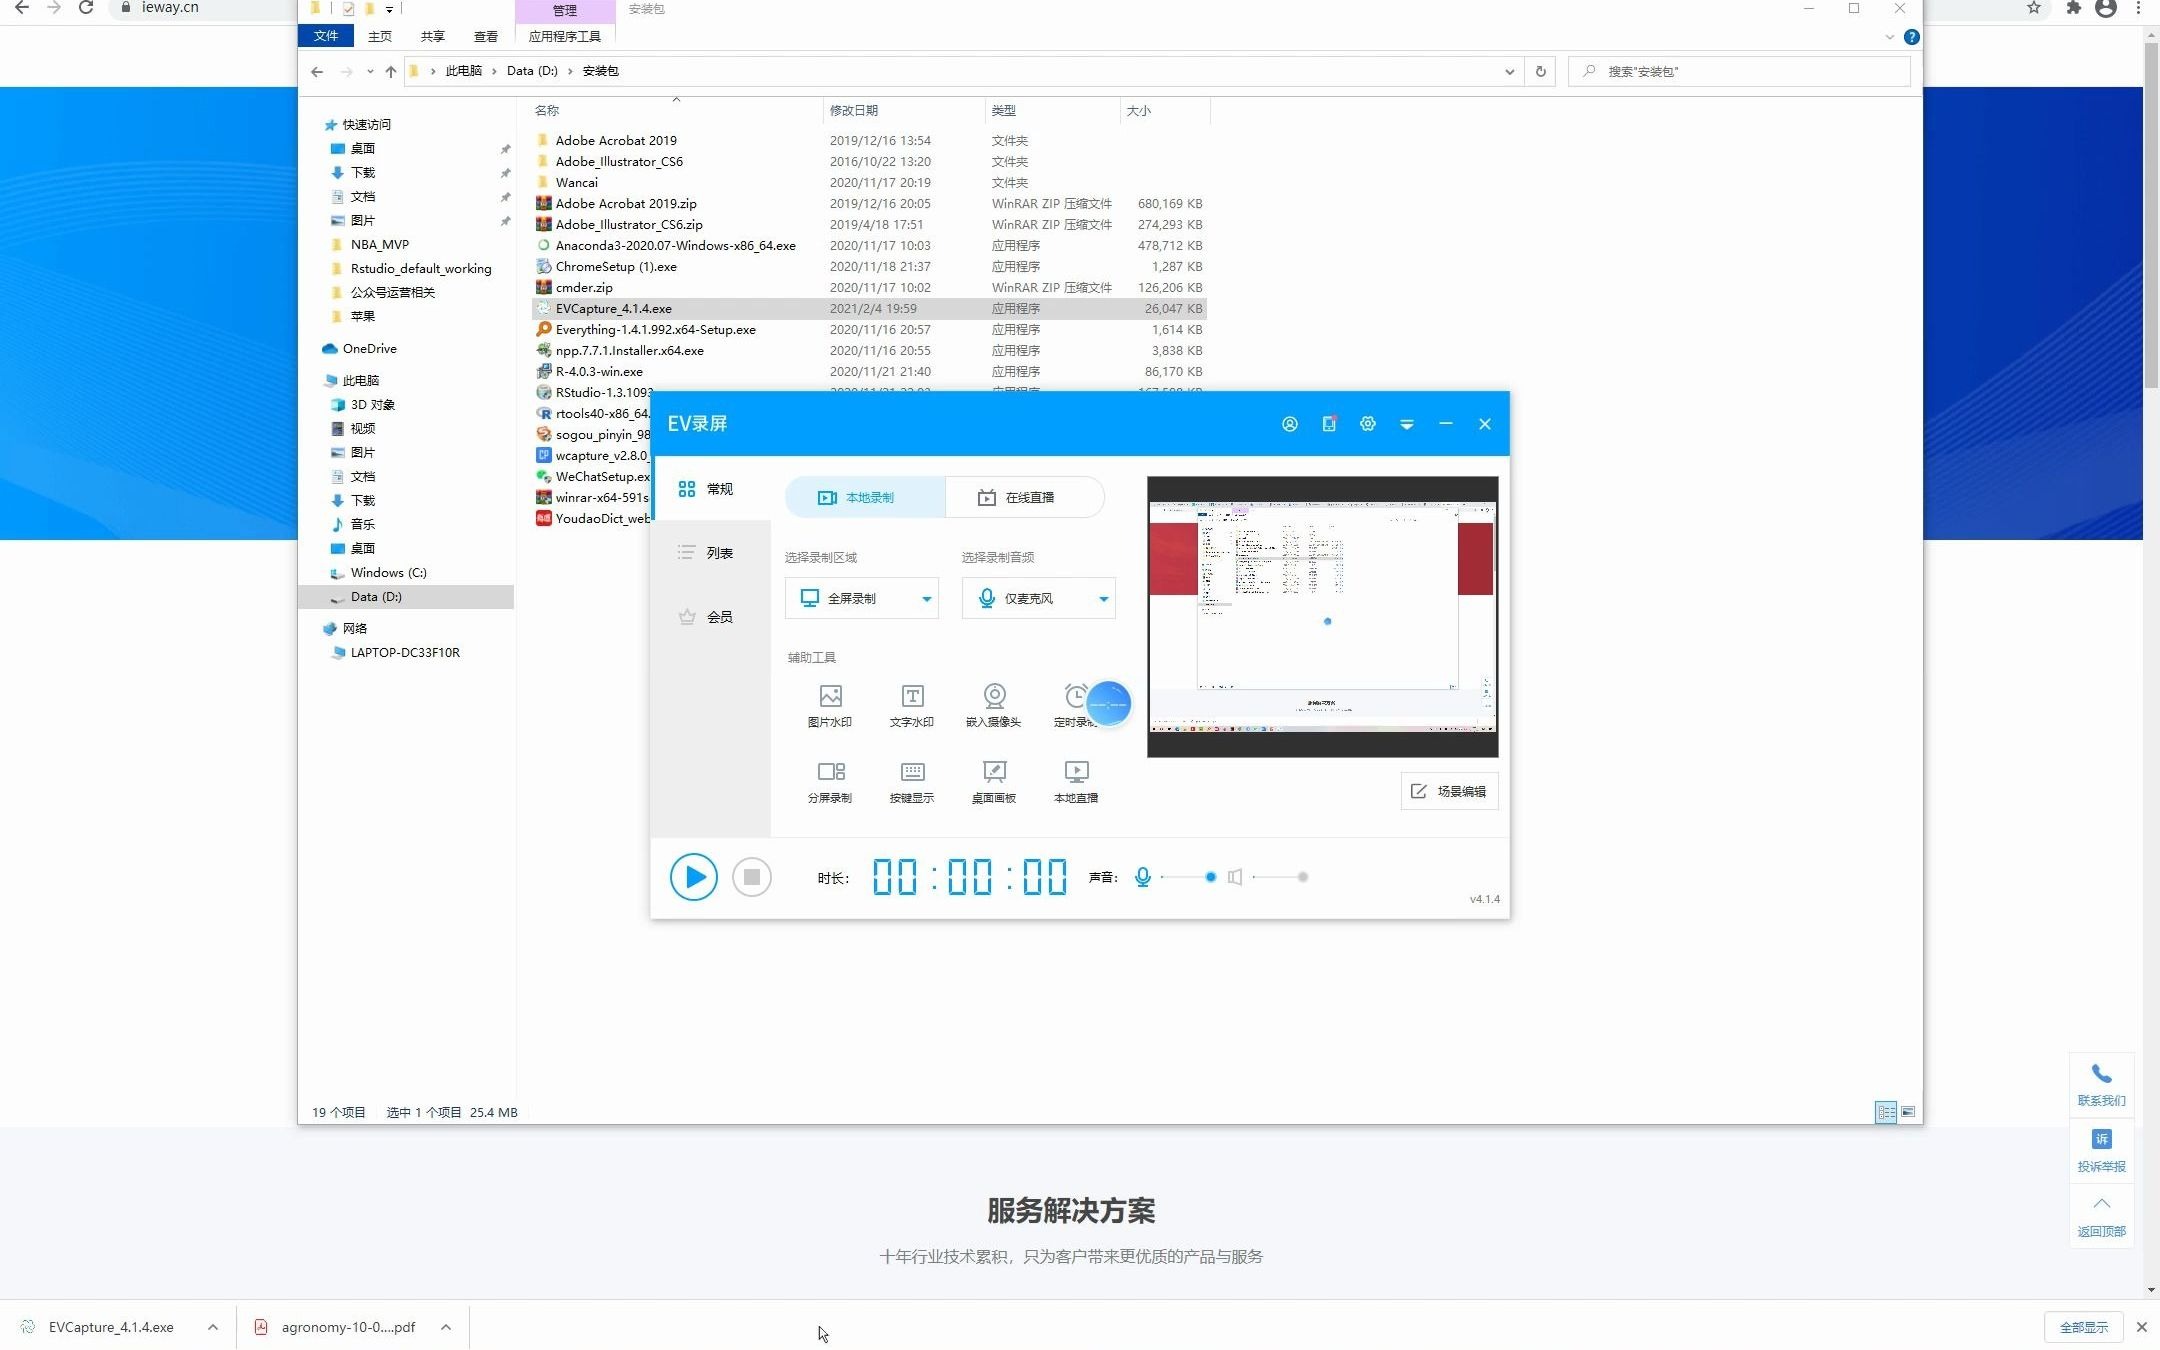Open the 桌面画板 desktop drawing board tool
Screen dimensions: 2160x1350
[994, 782]
